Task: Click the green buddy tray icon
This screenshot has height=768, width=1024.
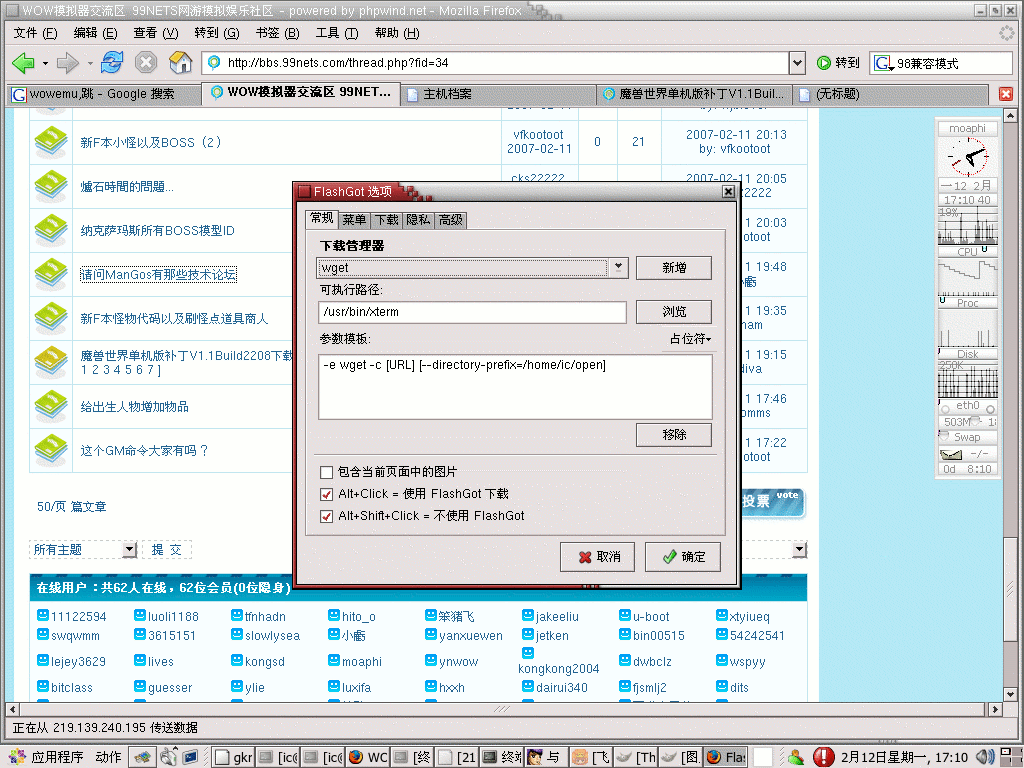Action: 796,757
